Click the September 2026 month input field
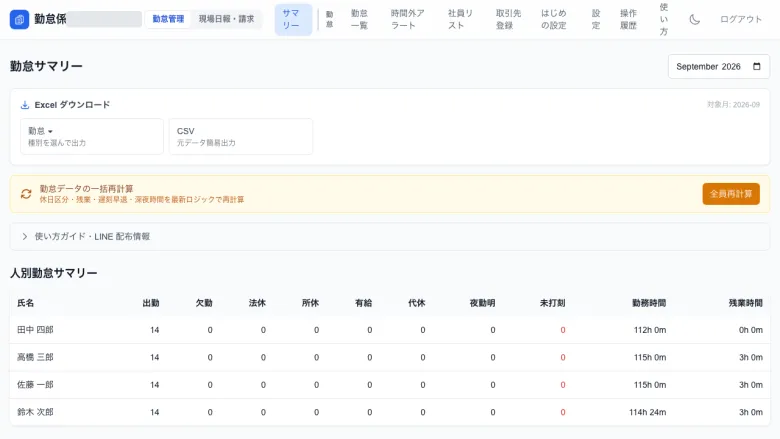Screen dimensions: 780x439 pyautogui.click(x=719, y=67)
